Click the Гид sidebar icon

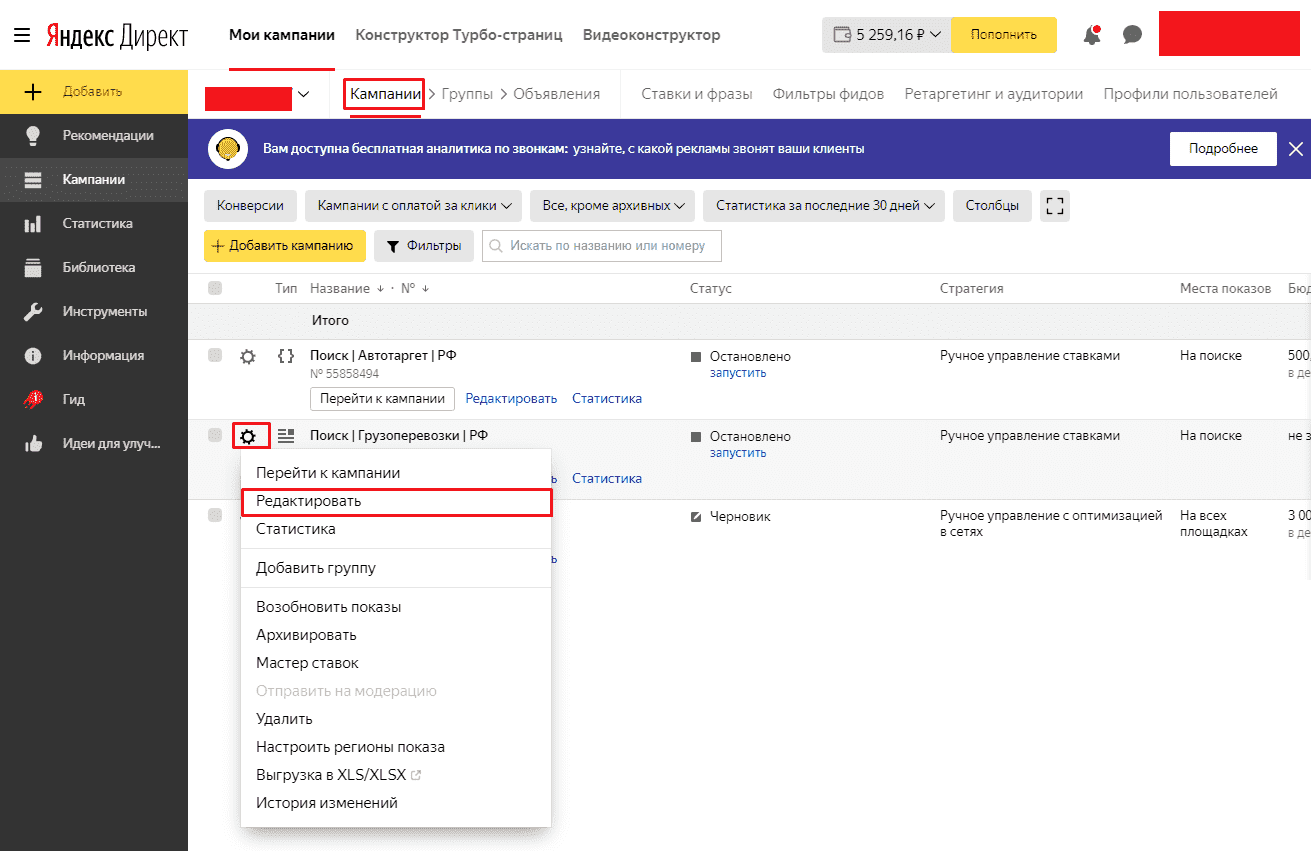point(32,399)
